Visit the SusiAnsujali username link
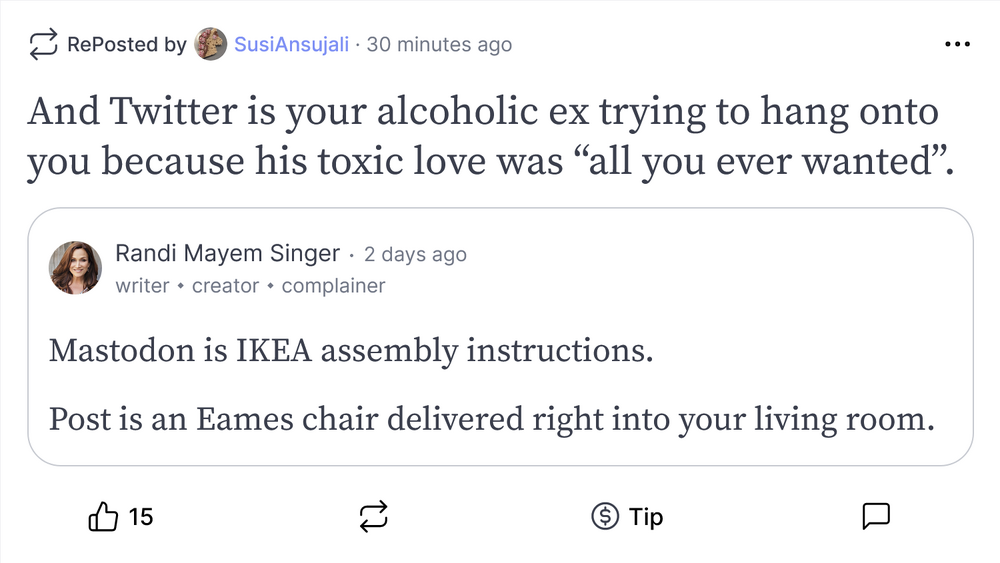1000x563 pixels. tap(292, 44)
